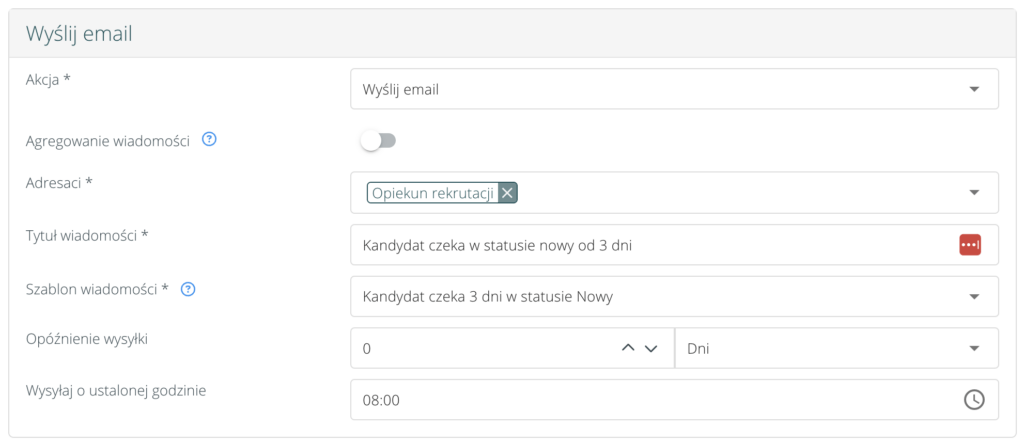Viewport: 1024px width, 443px height.
Task: Expand the Akcja dropdown arrow
Action: pyautogui.click(x=974, y=89)
